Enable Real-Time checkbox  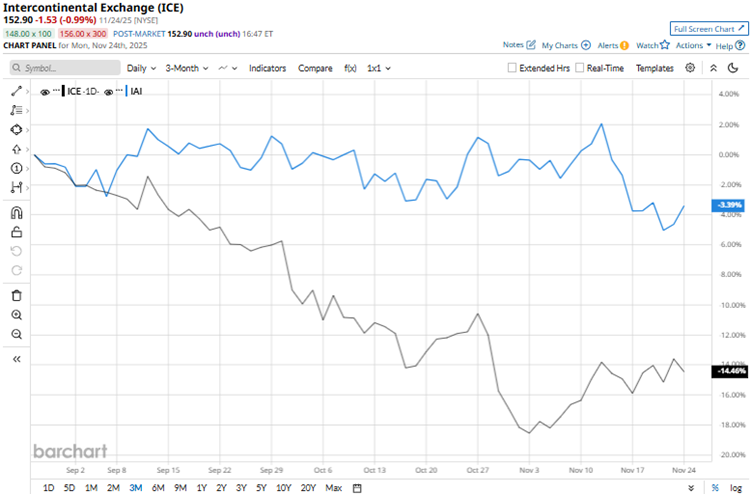pos(579,68)
